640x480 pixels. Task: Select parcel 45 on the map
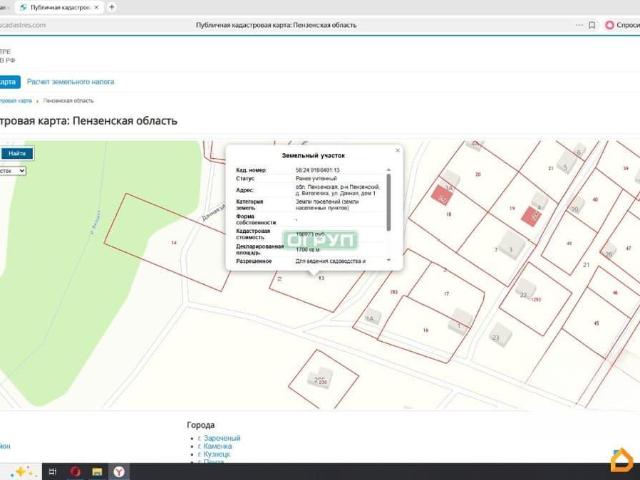(x=596, y=323)
